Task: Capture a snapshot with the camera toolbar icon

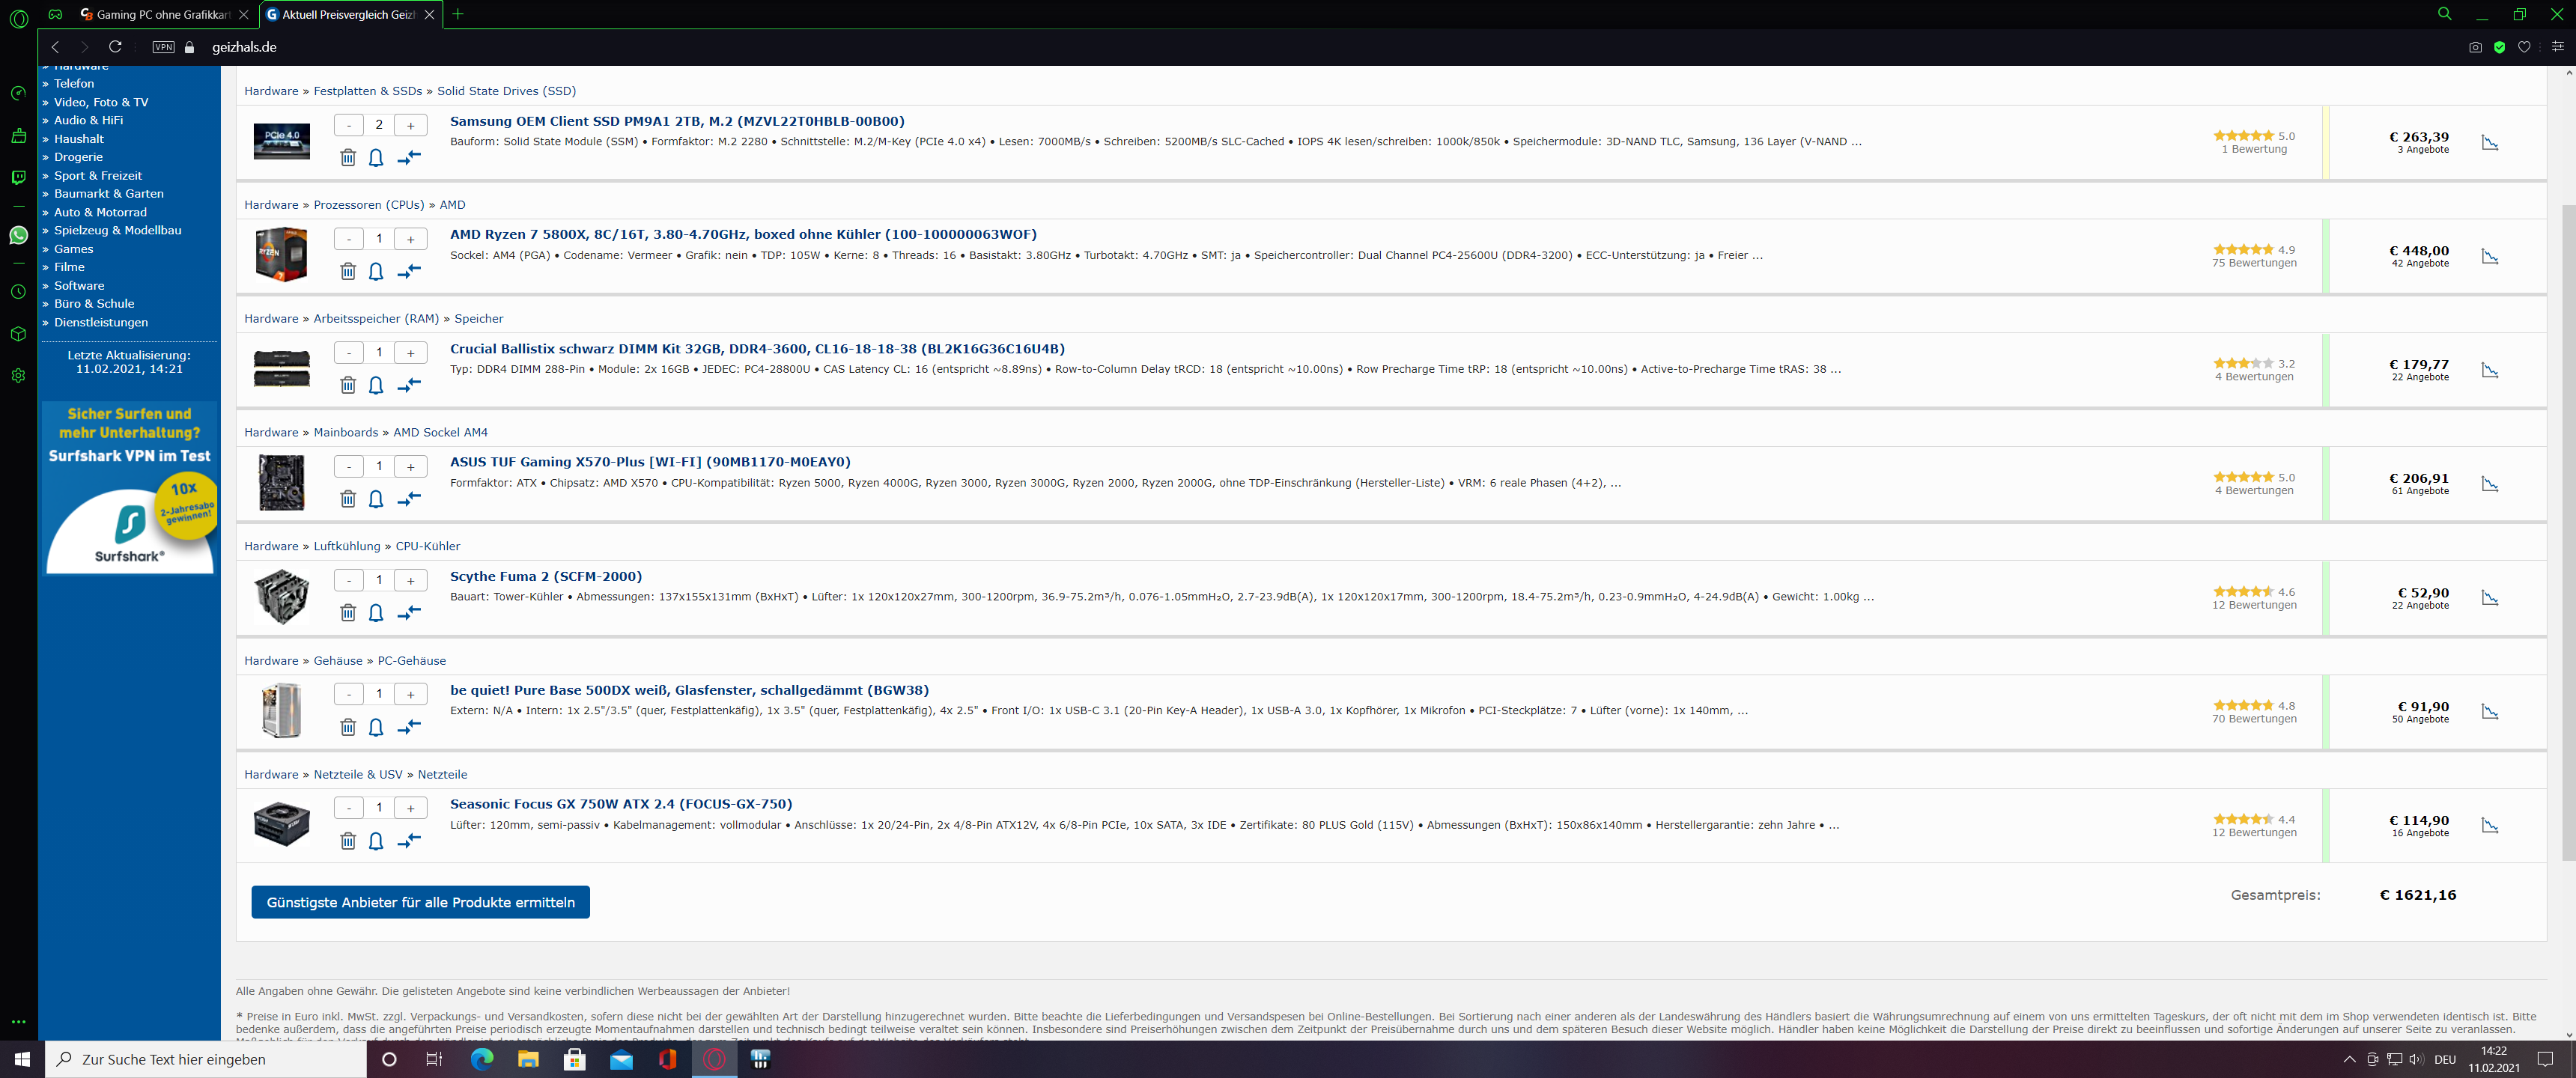Action: [2475, 47]
